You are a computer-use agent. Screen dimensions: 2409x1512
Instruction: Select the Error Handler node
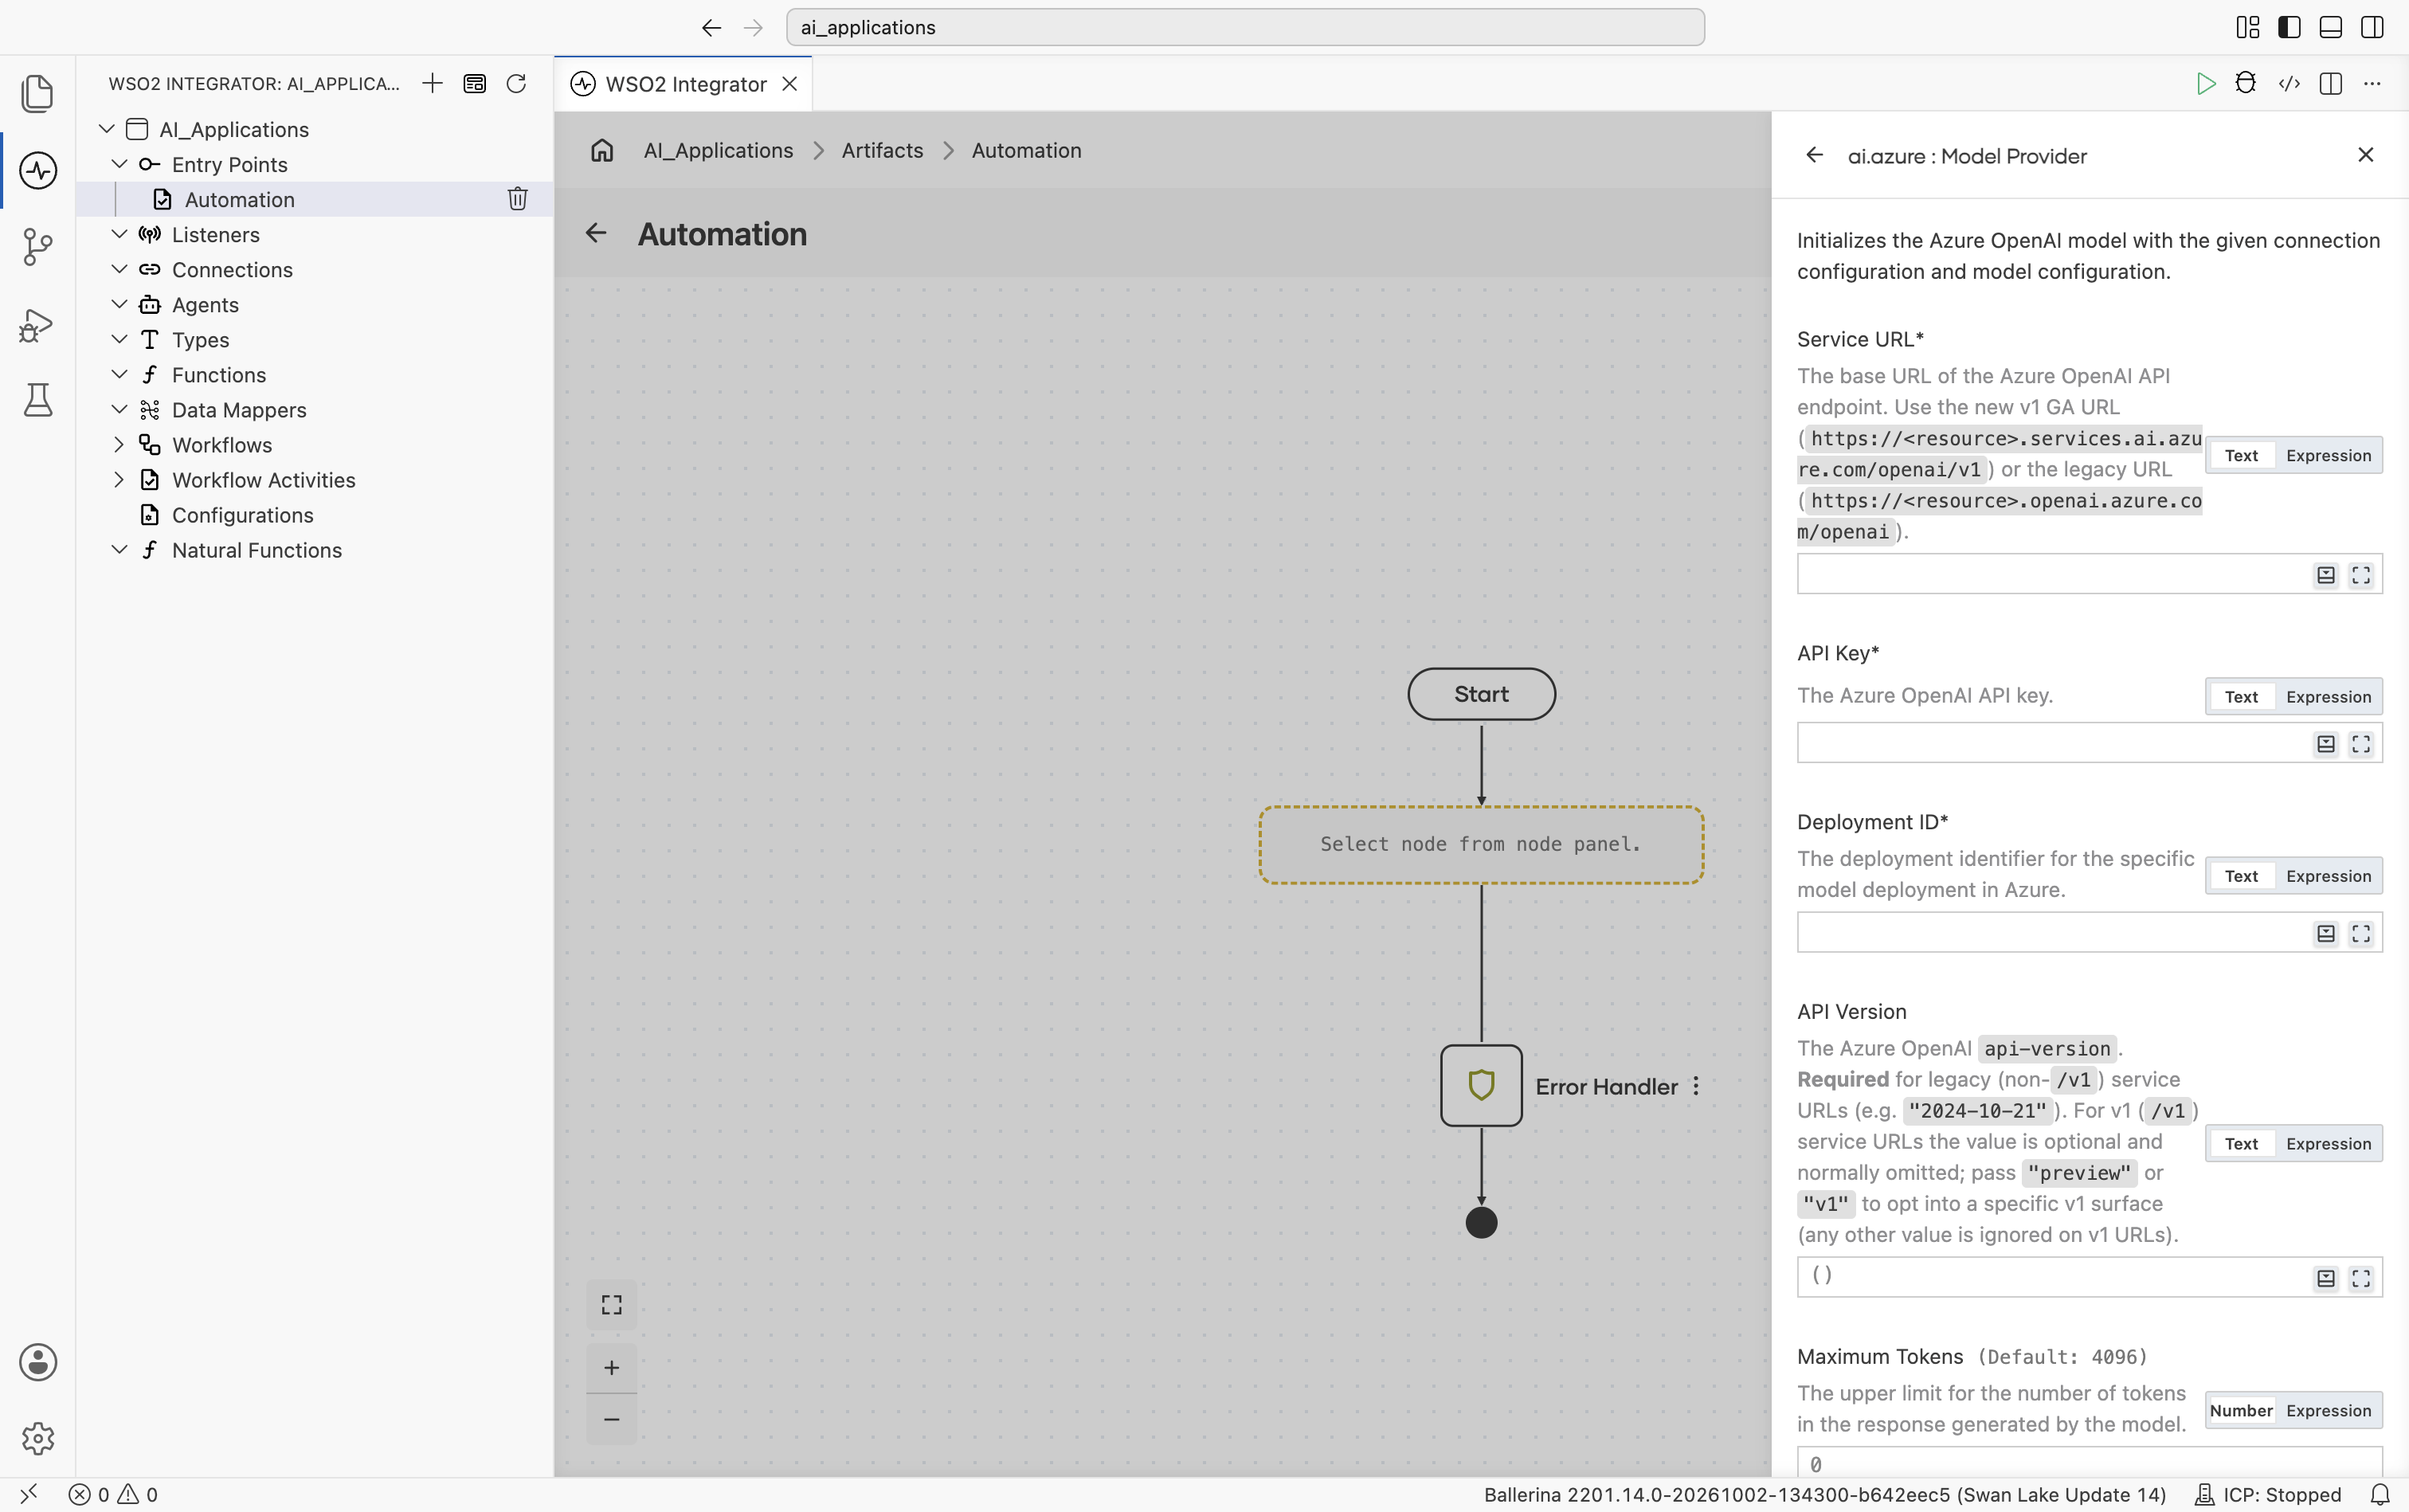coord(1481,1086)
